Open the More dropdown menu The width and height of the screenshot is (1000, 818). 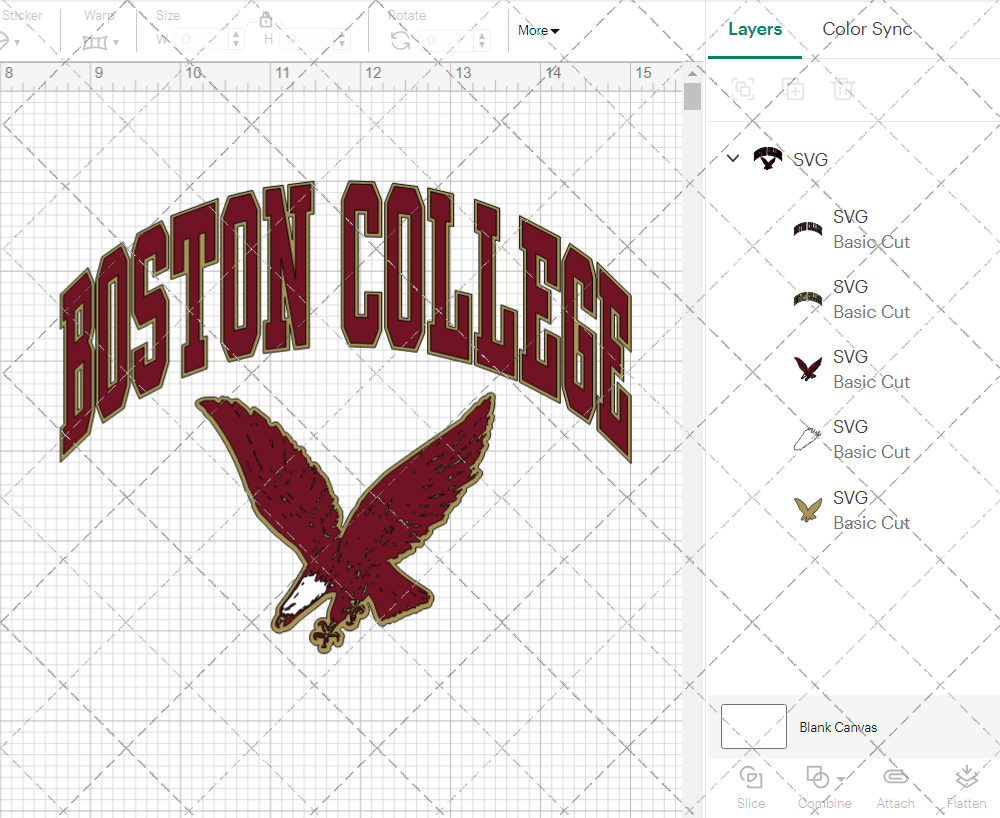point(538,30)
